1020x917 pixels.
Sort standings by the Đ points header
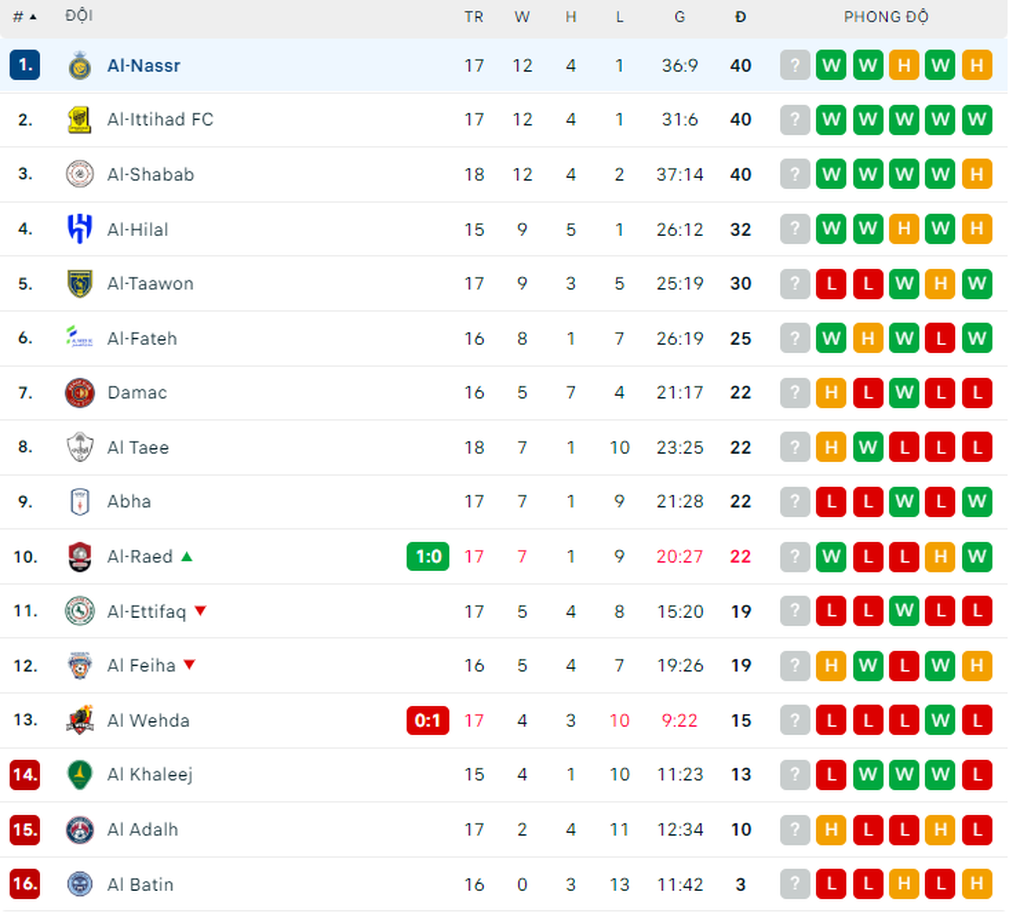click(x=740, y=17)
